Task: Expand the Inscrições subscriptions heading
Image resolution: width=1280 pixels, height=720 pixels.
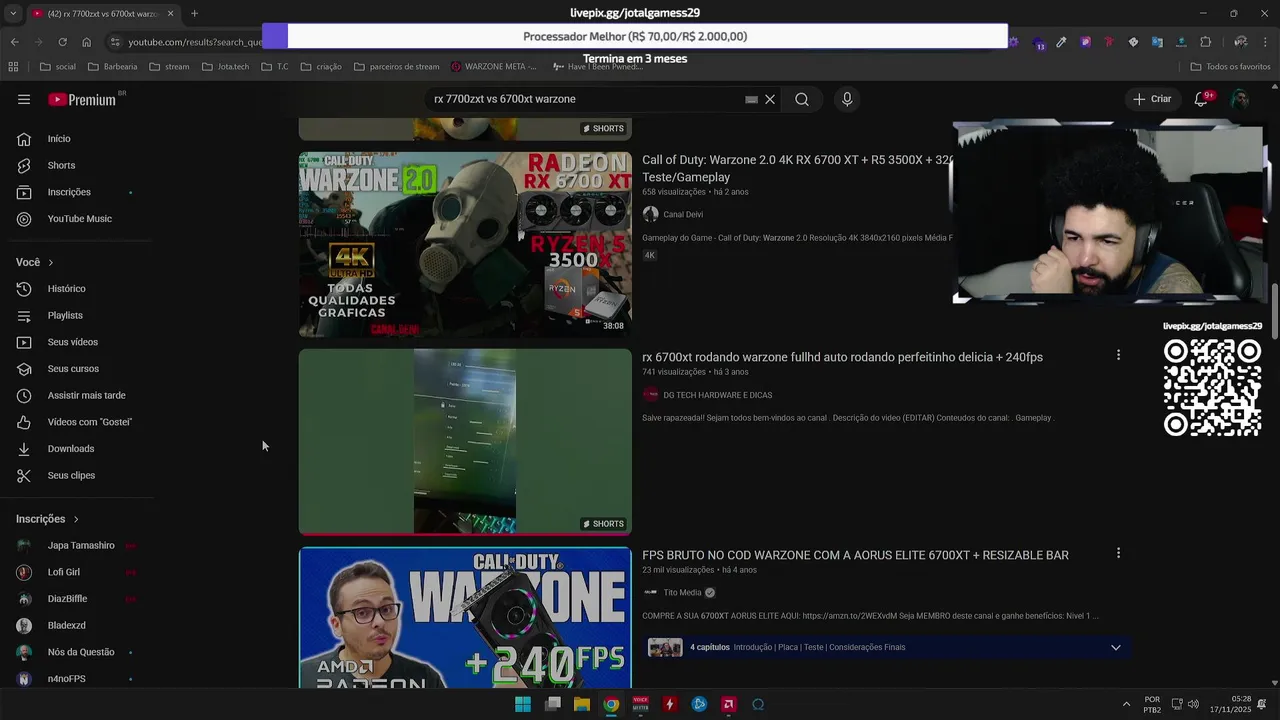Action: [47, 519]
